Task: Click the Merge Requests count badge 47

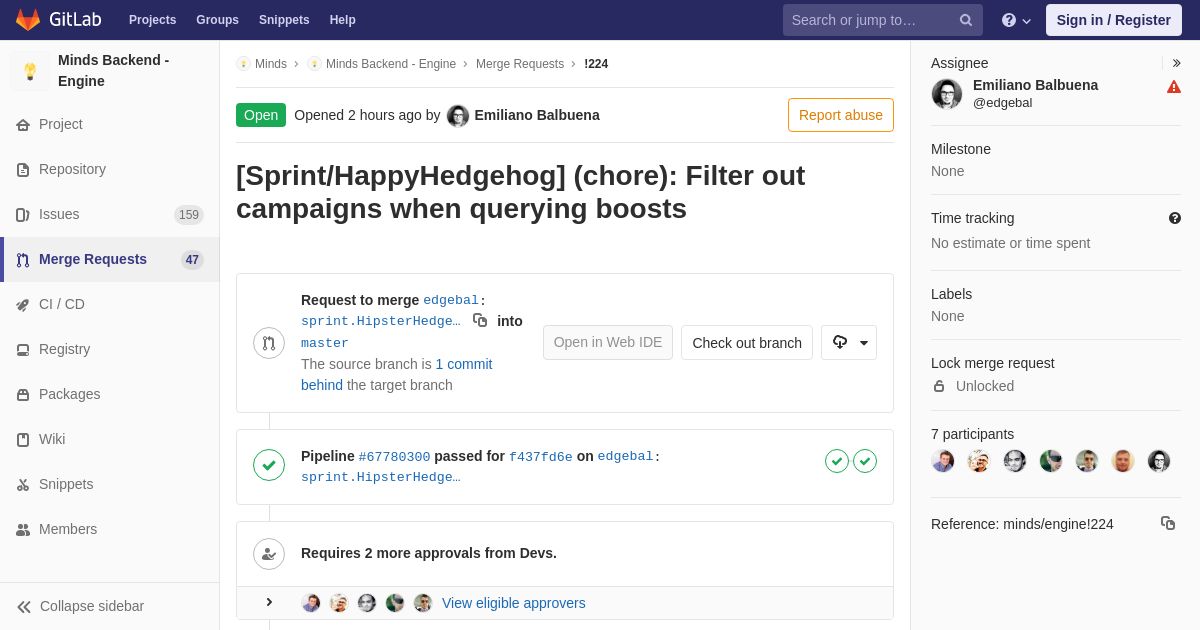Action: [x=192, y=260]
